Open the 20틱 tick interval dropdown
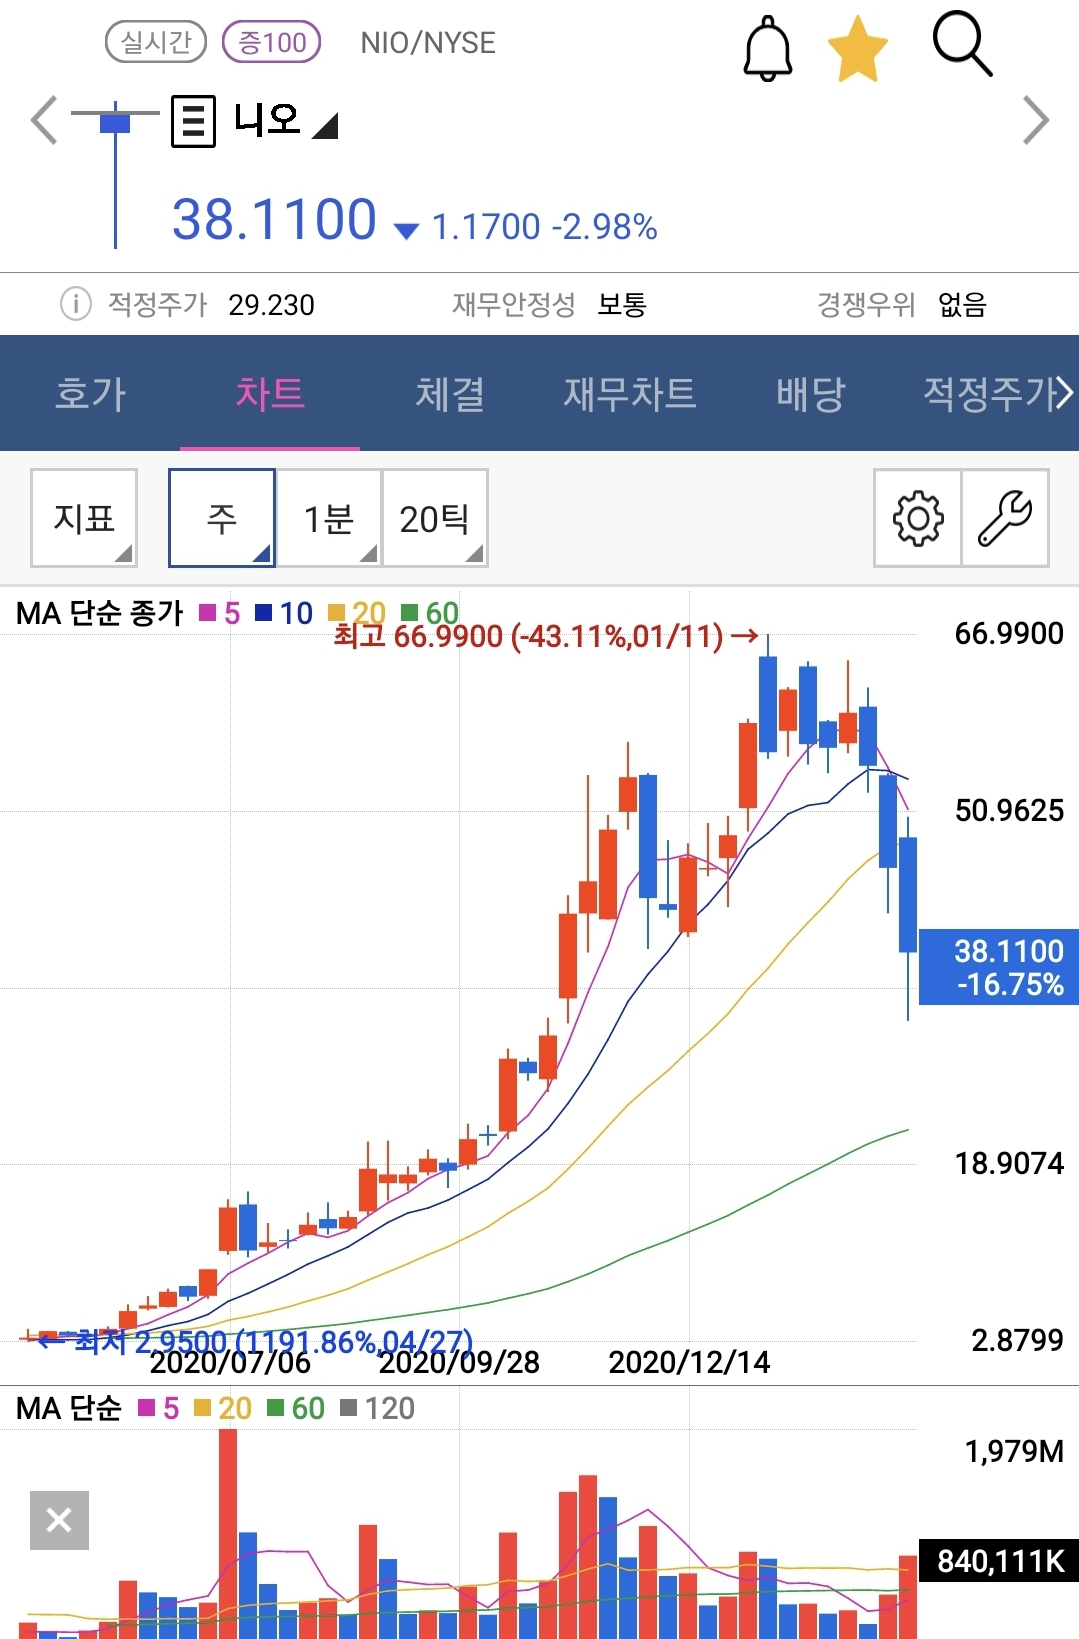1079x1639 pixels. tap(435, 518)
